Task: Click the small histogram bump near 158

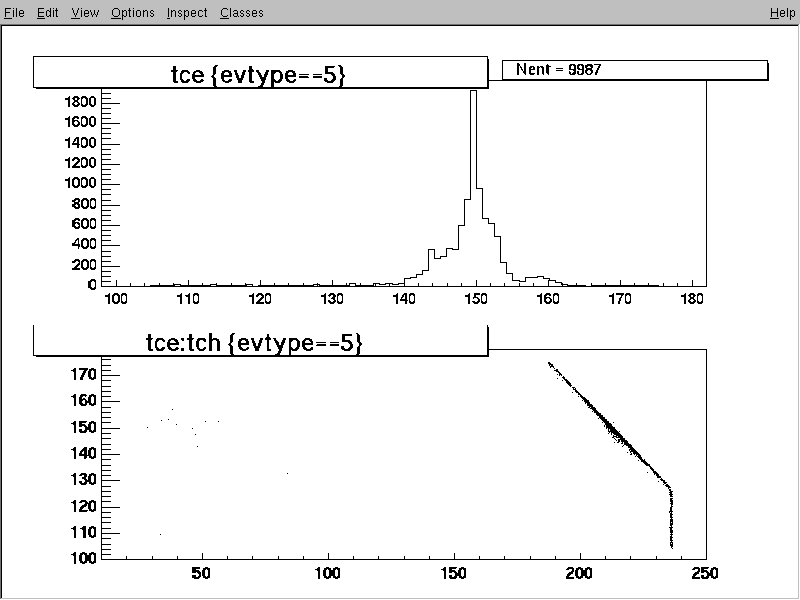Action: click(x=539, y=281)
